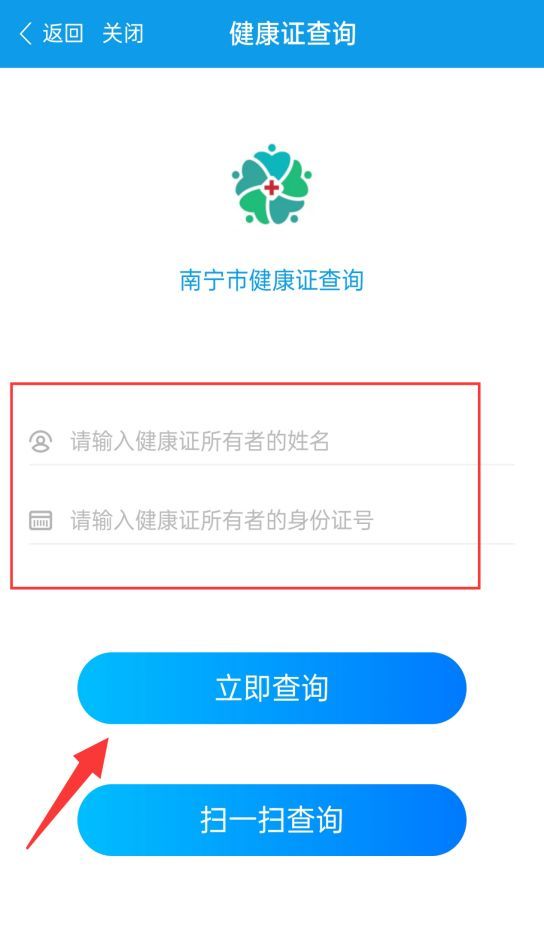The height and width of the screenshot is (934, 544).
Task: Tap the red cross at the logo center
Action: (x=272, y=188)
